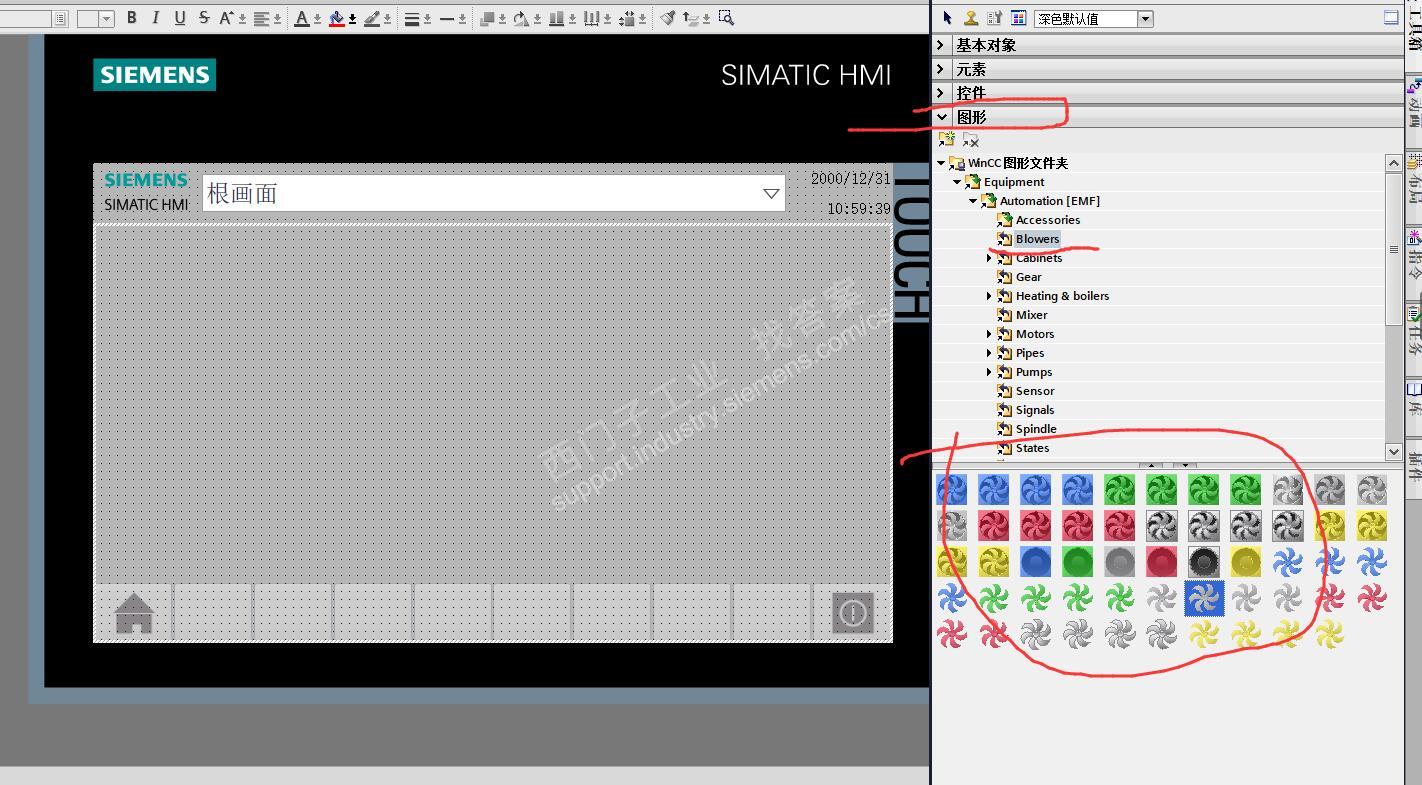Click the pane mode icon at toolbox top-right
Screen dimensions: 1422x785
(x=1391, y=17)
